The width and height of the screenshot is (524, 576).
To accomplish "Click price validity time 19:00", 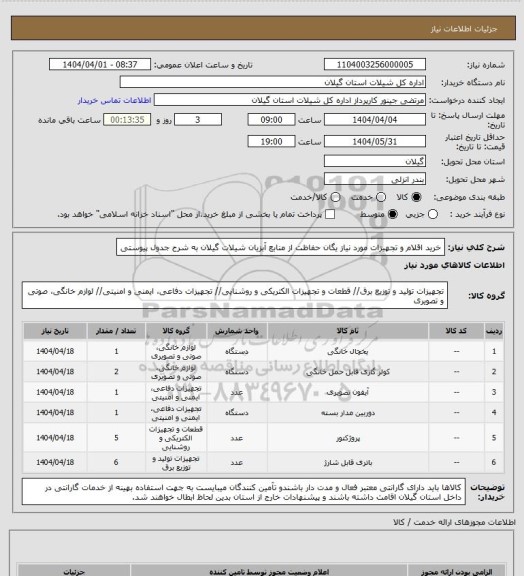I will (x=271, y=141).
